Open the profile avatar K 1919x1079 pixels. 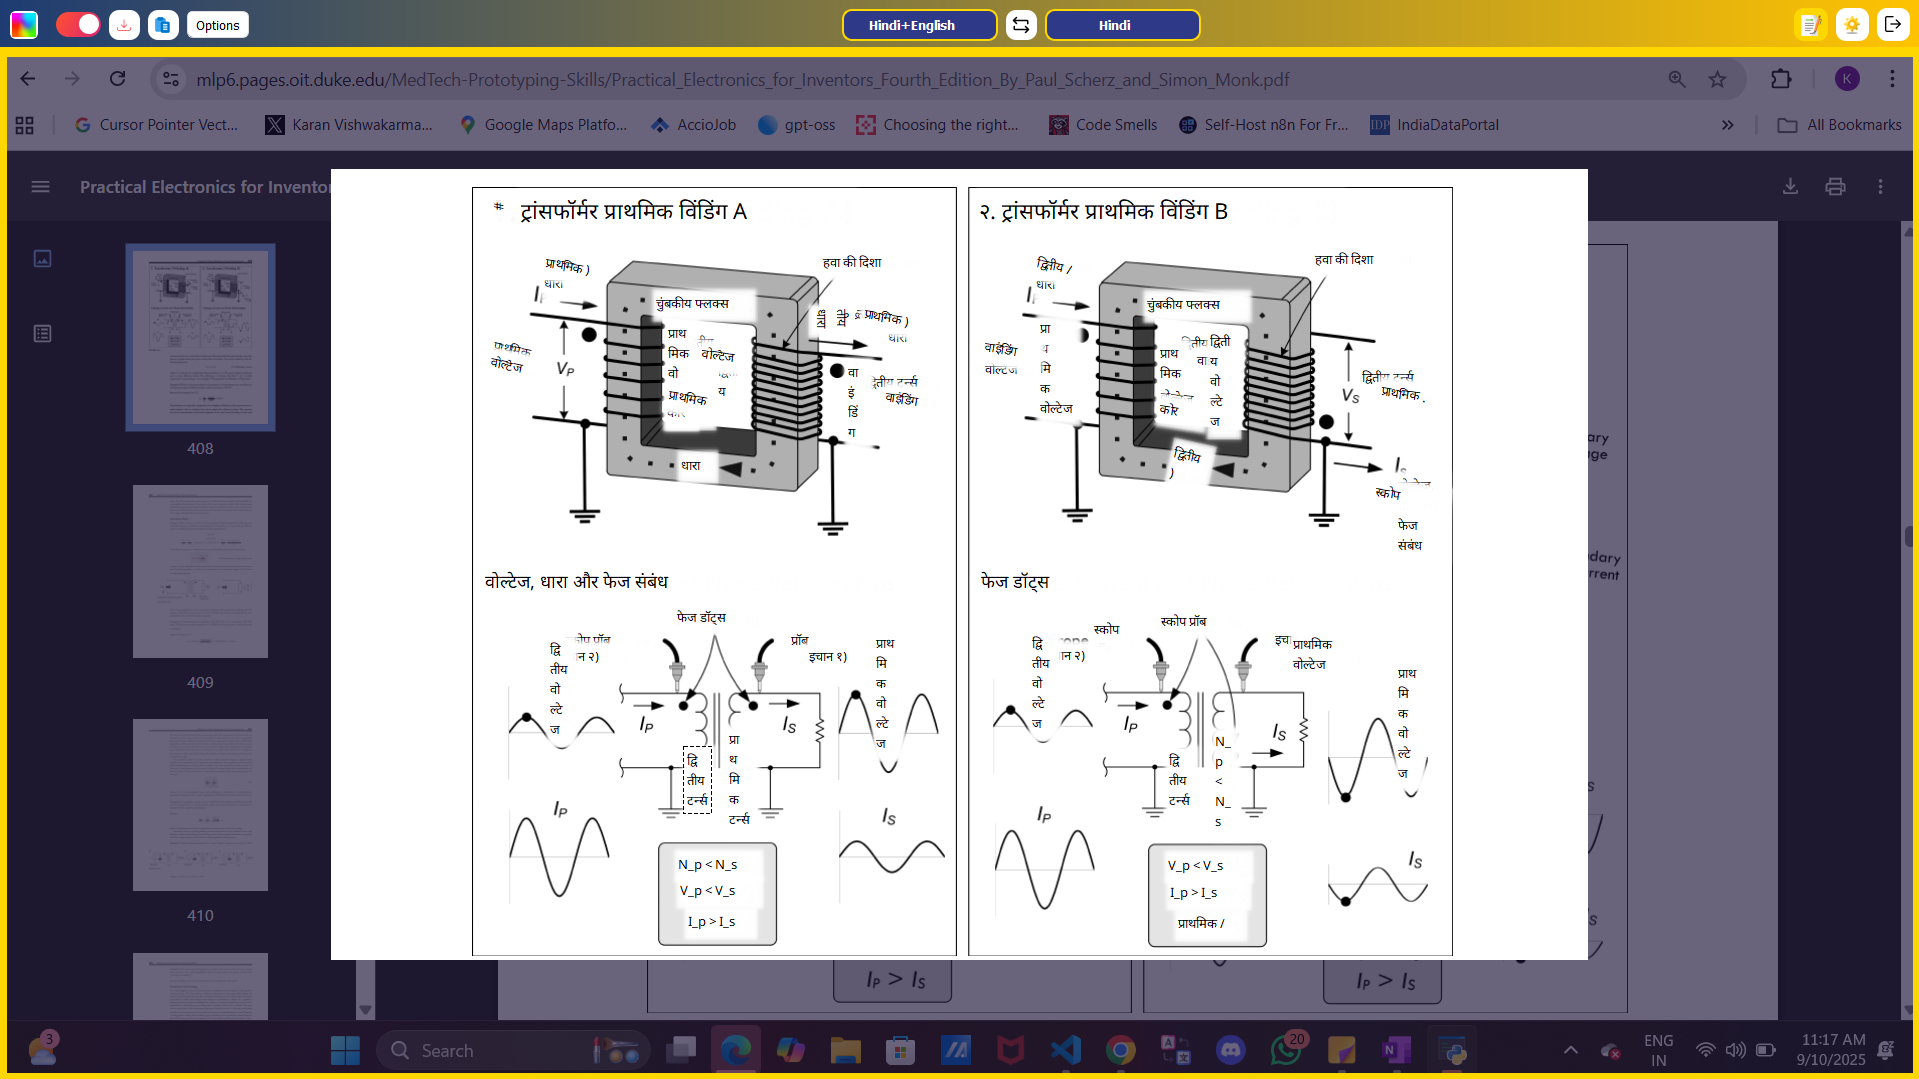coord(1847,79)
